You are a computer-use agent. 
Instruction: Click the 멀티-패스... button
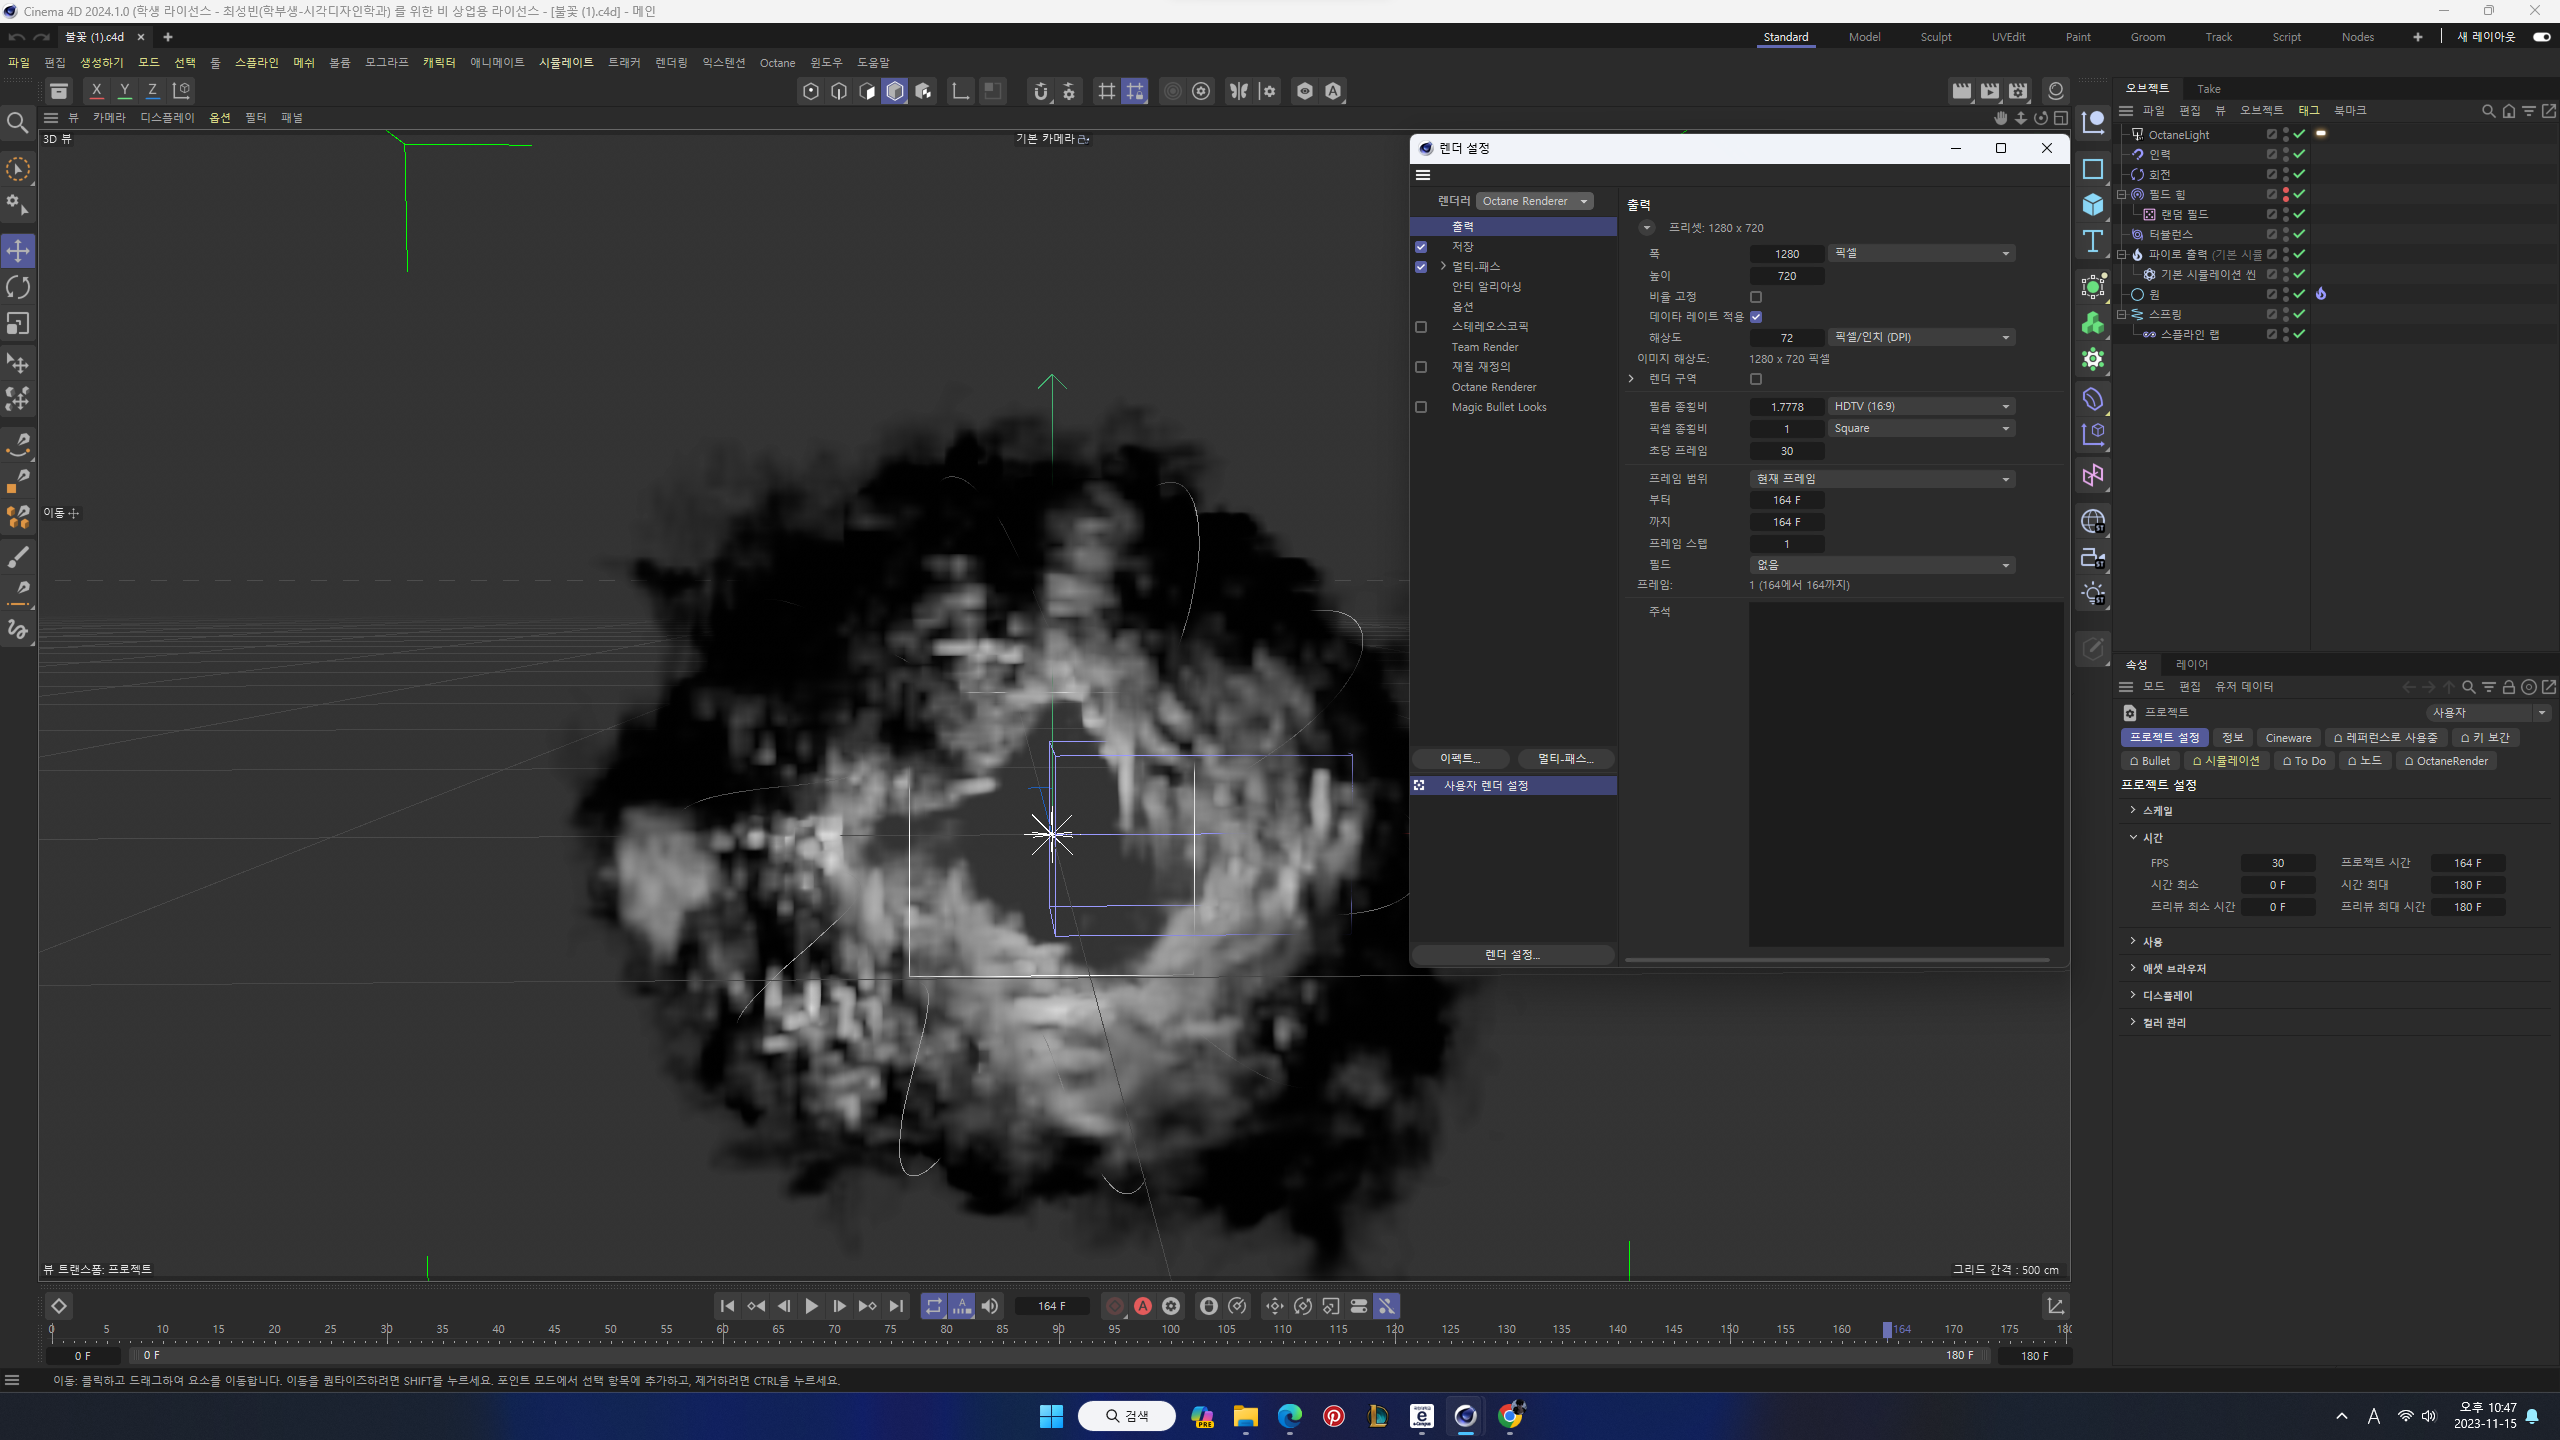pyautogui.click(x=1565, y=759)
